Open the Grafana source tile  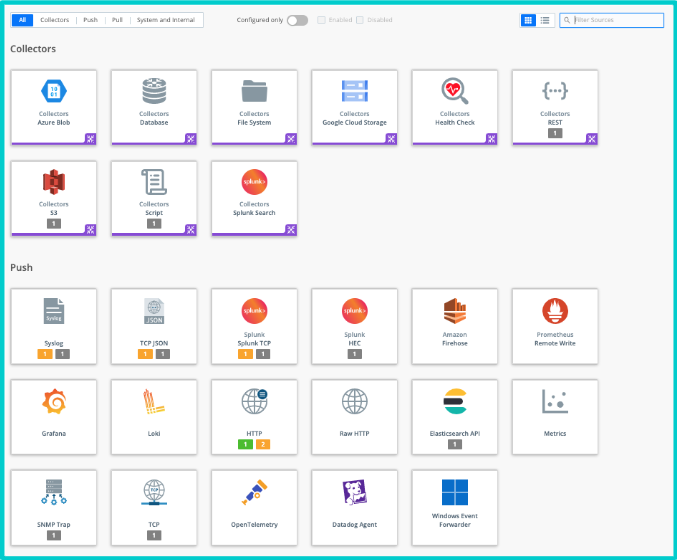[x=54, y=402]
